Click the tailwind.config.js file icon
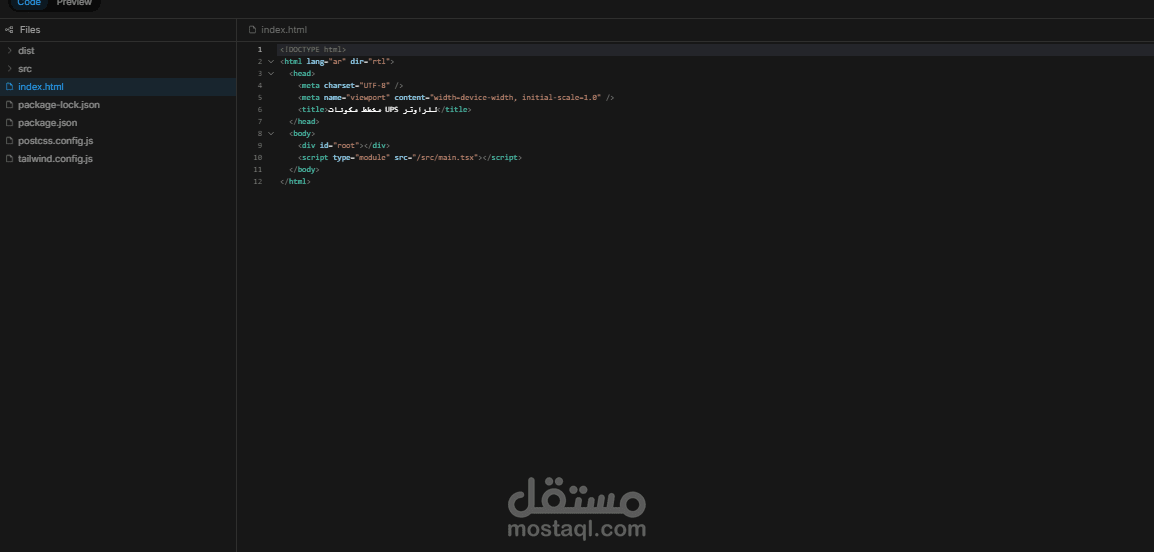This screenshot has width=1154, height=552. 10,159
